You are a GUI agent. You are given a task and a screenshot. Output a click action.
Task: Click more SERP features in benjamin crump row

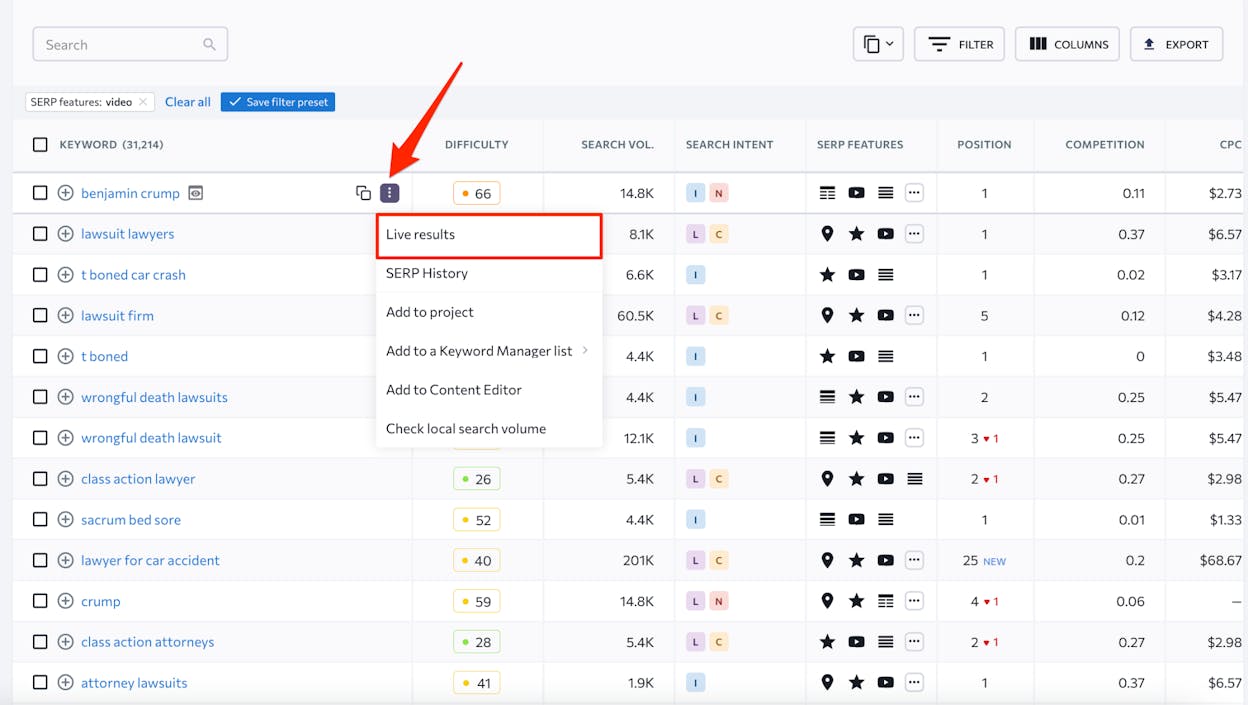point(914,193)
